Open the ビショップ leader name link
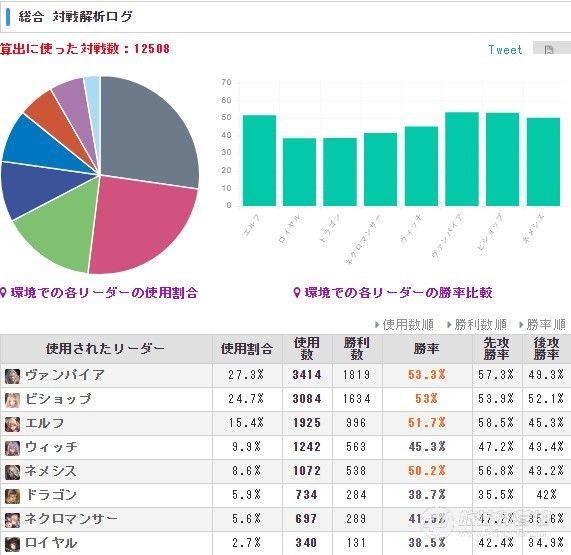The image size is (571, 555). click(x=58, y=399)
